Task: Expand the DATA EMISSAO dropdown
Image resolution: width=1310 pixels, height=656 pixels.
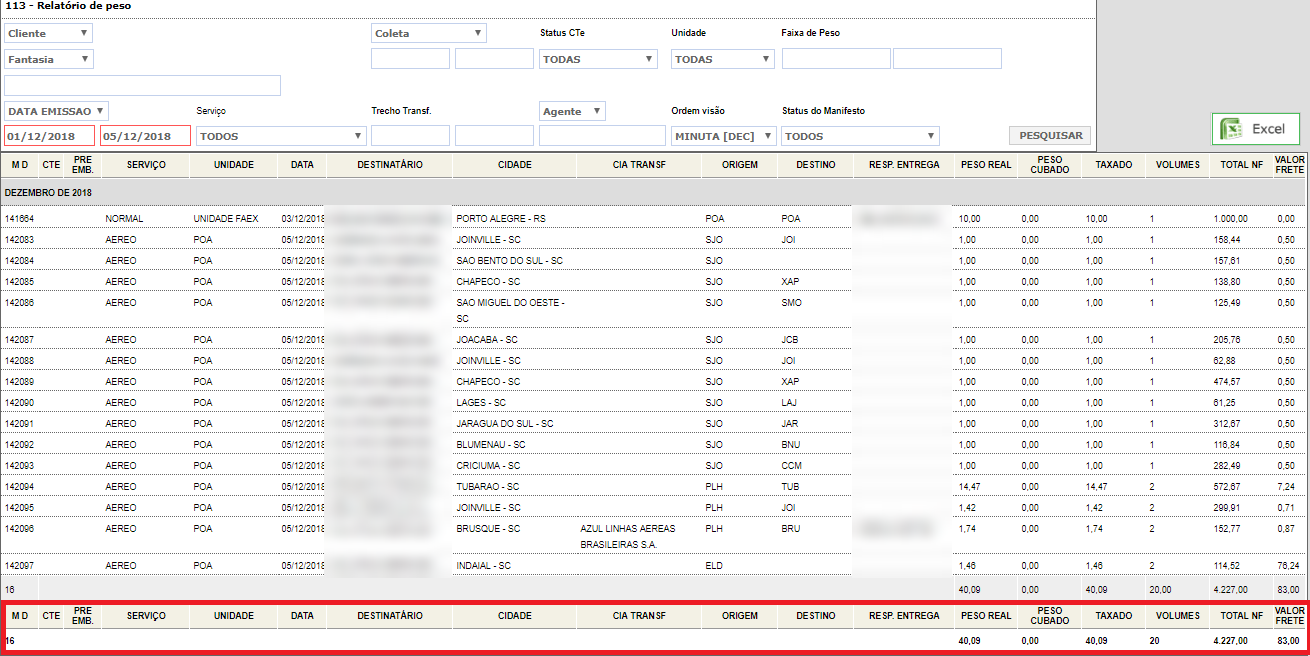Action: pos(57,111)
